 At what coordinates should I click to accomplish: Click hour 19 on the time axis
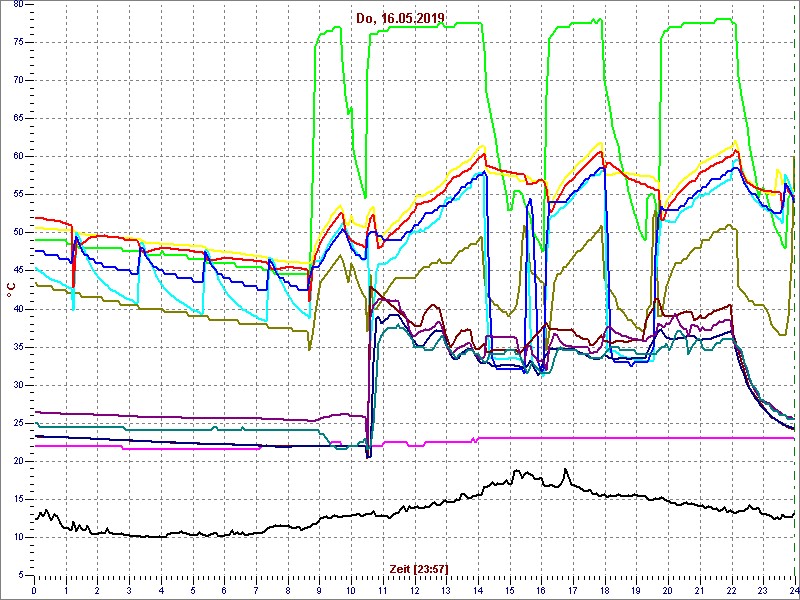636,592
